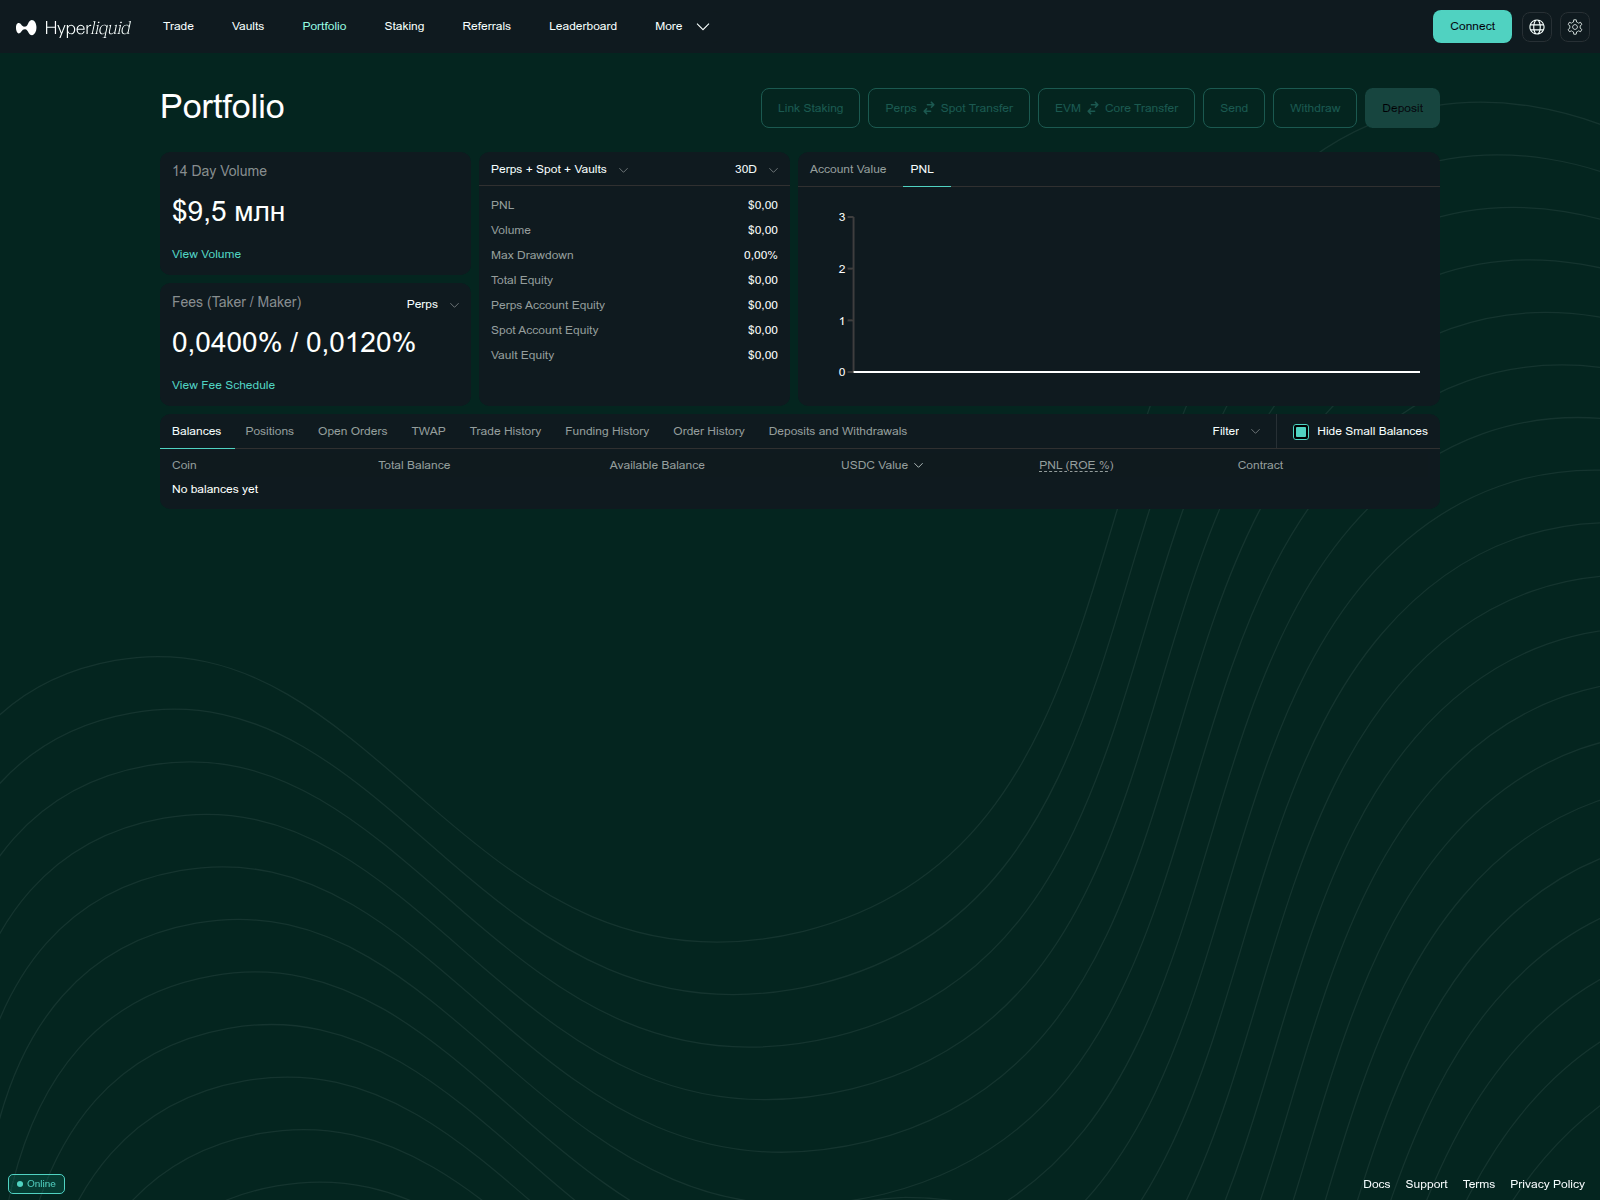The image size is (1600, 1200).
Task: Open the Referrals page
Action: point(486,26)
